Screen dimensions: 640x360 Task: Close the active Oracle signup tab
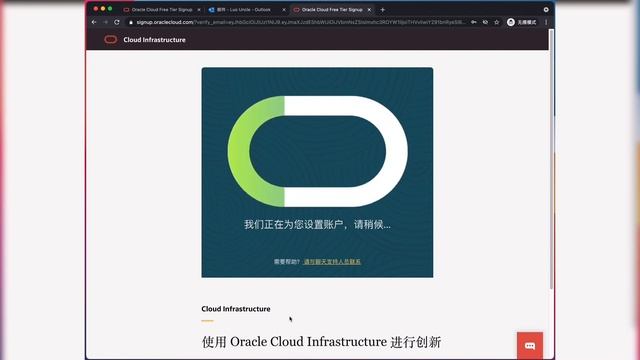(x=369, y=9)
